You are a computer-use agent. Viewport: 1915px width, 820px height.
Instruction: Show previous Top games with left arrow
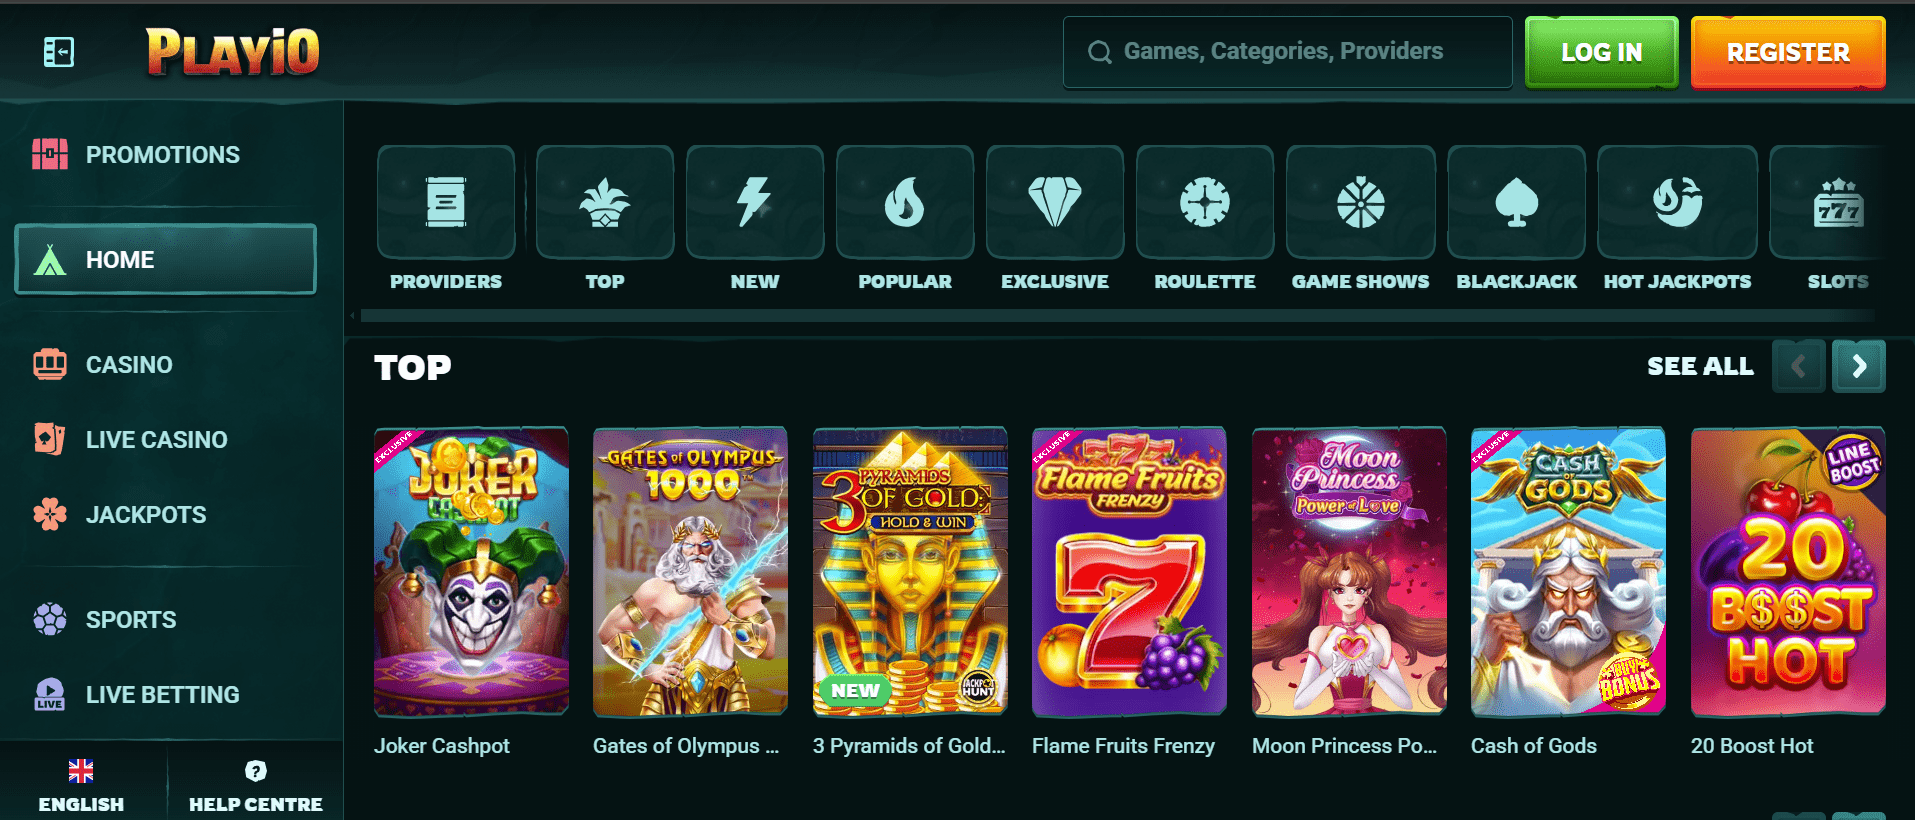tap(1799, 366)
